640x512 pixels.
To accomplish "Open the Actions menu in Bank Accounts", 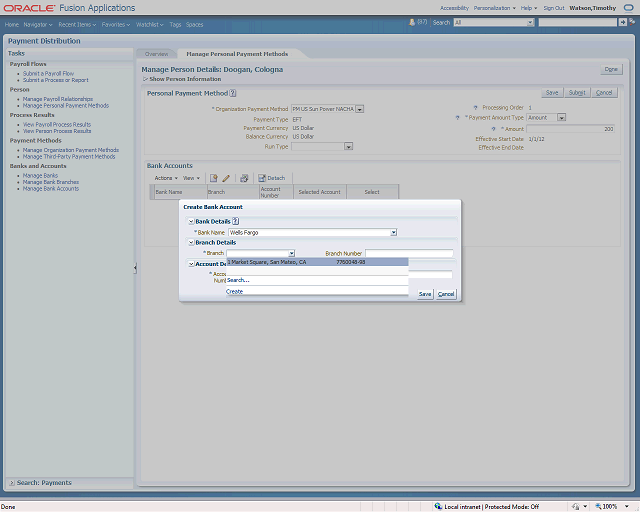I will (166, 178).
